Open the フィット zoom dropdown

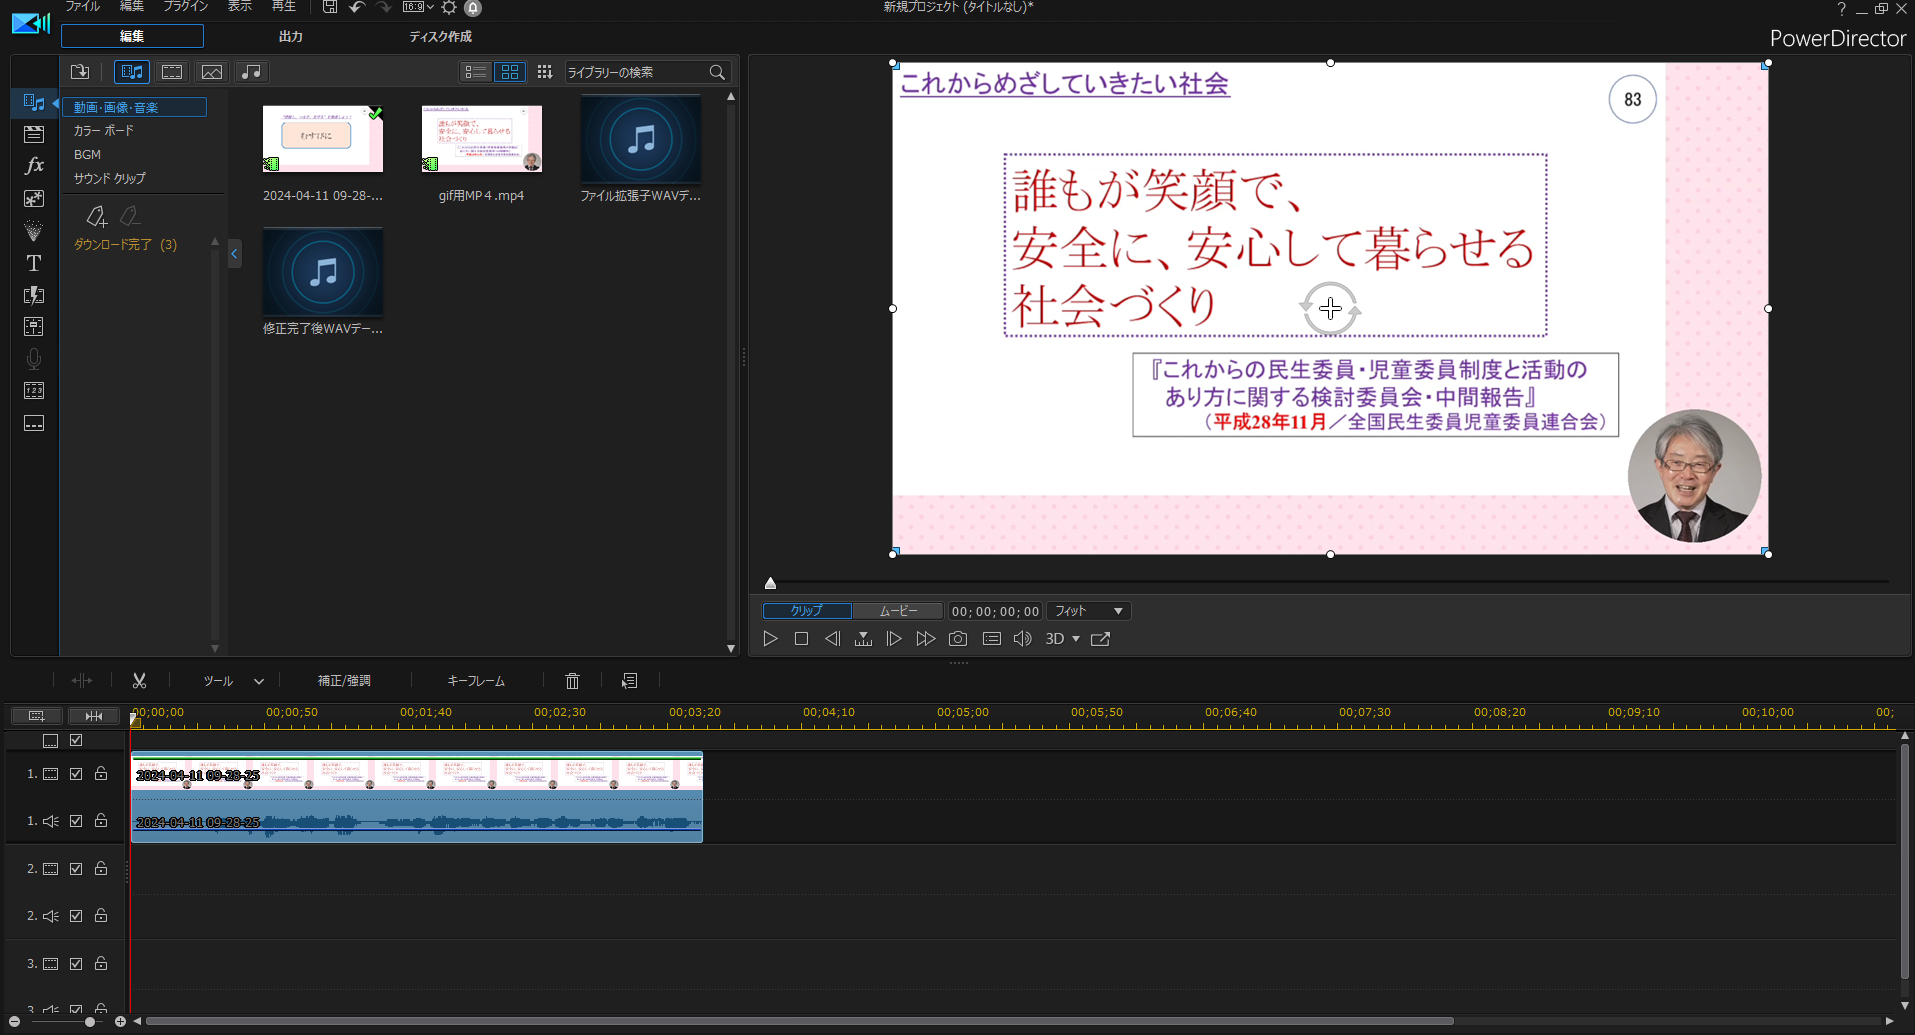(1089, 611)
